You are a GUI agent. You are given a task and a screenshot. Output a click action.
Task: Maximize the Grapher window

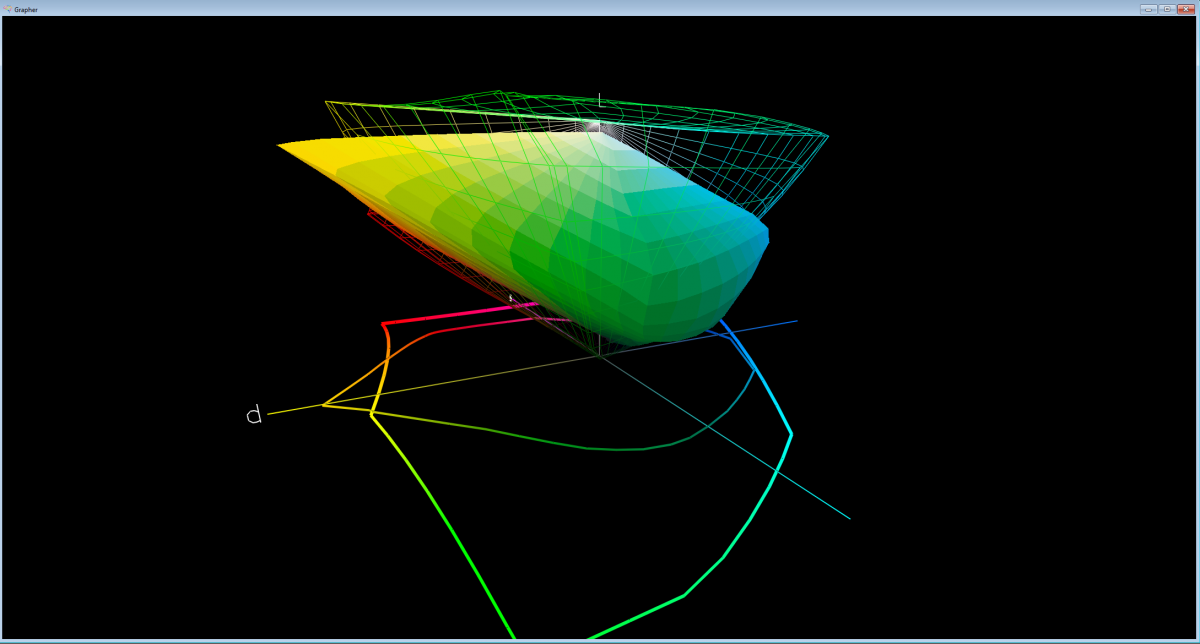click(x=1167, y=8)
